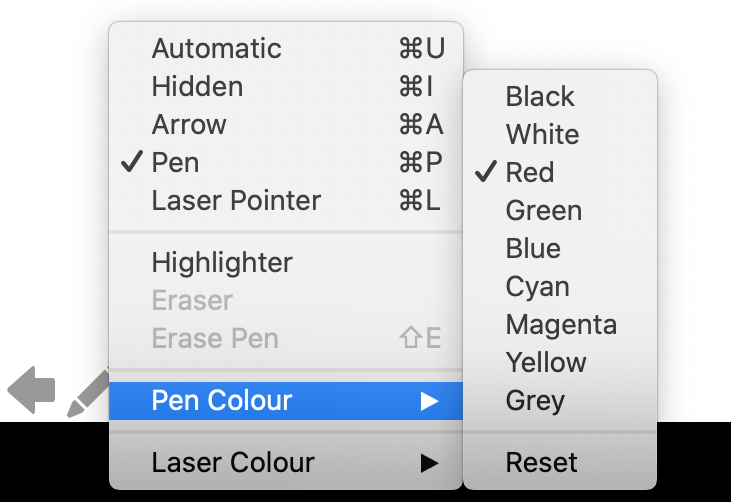Click the back arrow icon
Image resolution: width=731 pixels, height=502 pixels.
tap(31, 390)
